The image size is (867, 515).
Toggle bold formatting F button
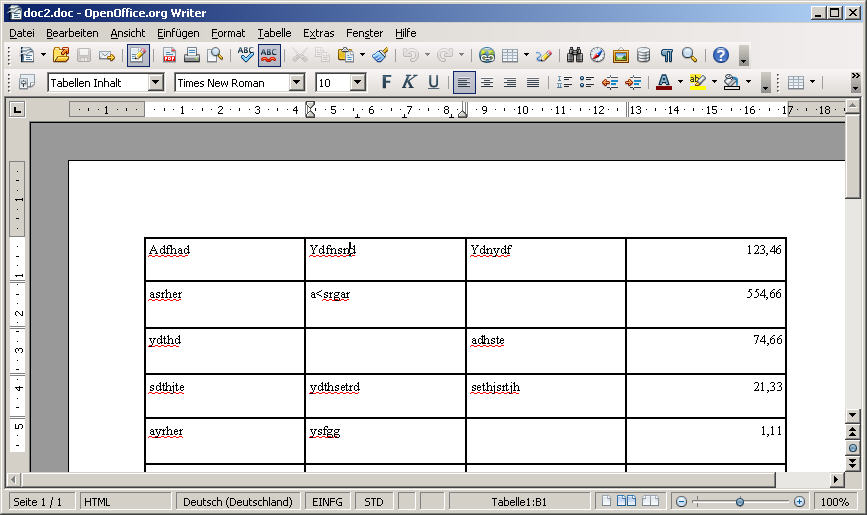click(386, 82)
